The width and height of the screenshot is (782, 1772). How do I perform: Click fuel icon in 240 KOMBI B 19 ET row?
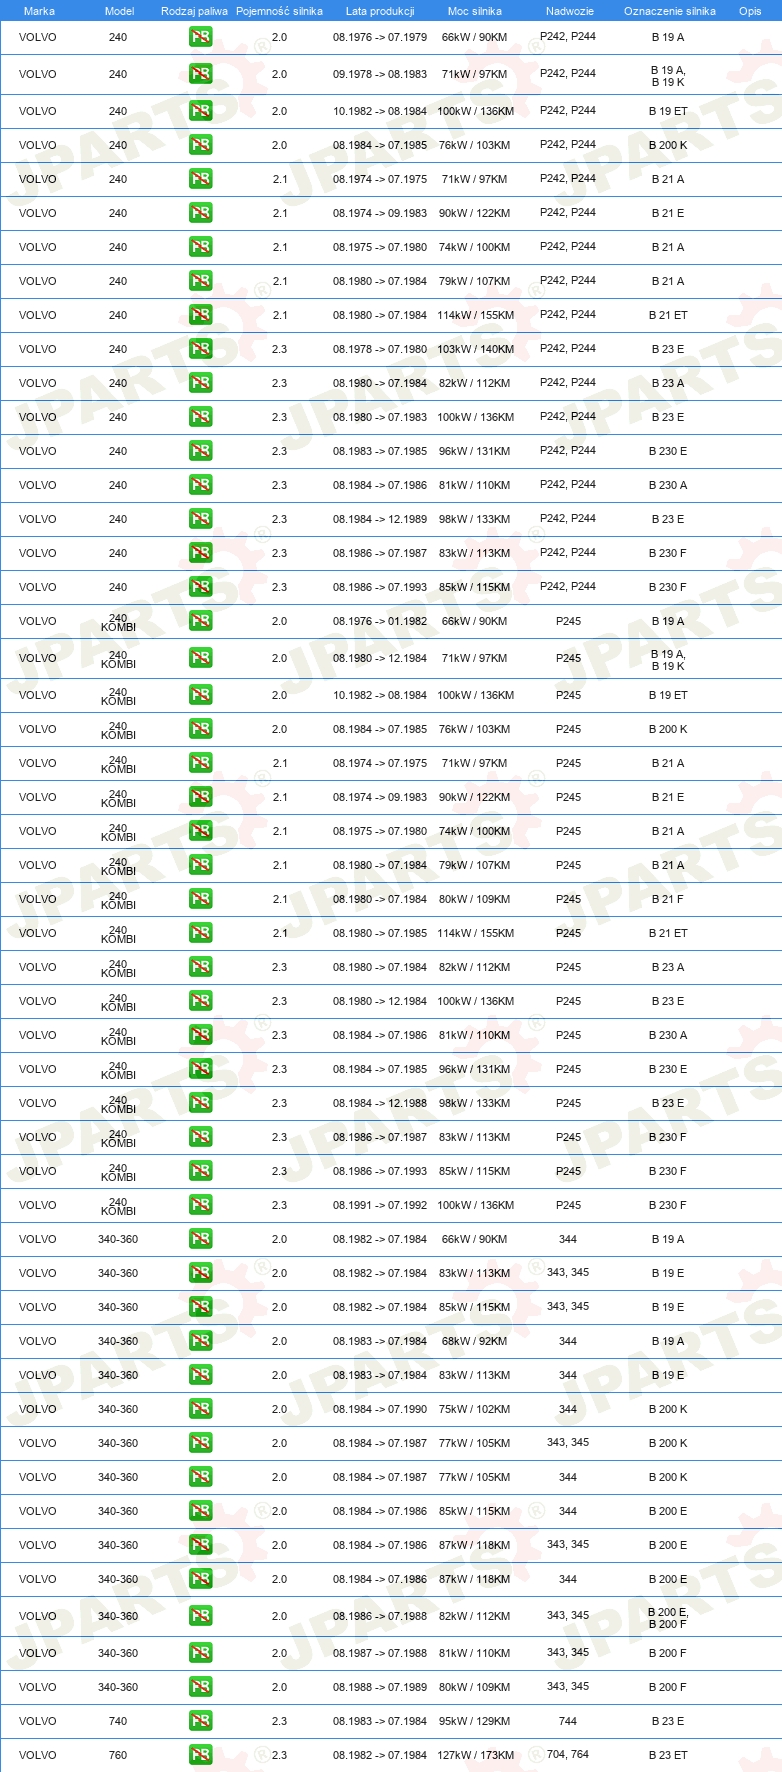[201, 695]
